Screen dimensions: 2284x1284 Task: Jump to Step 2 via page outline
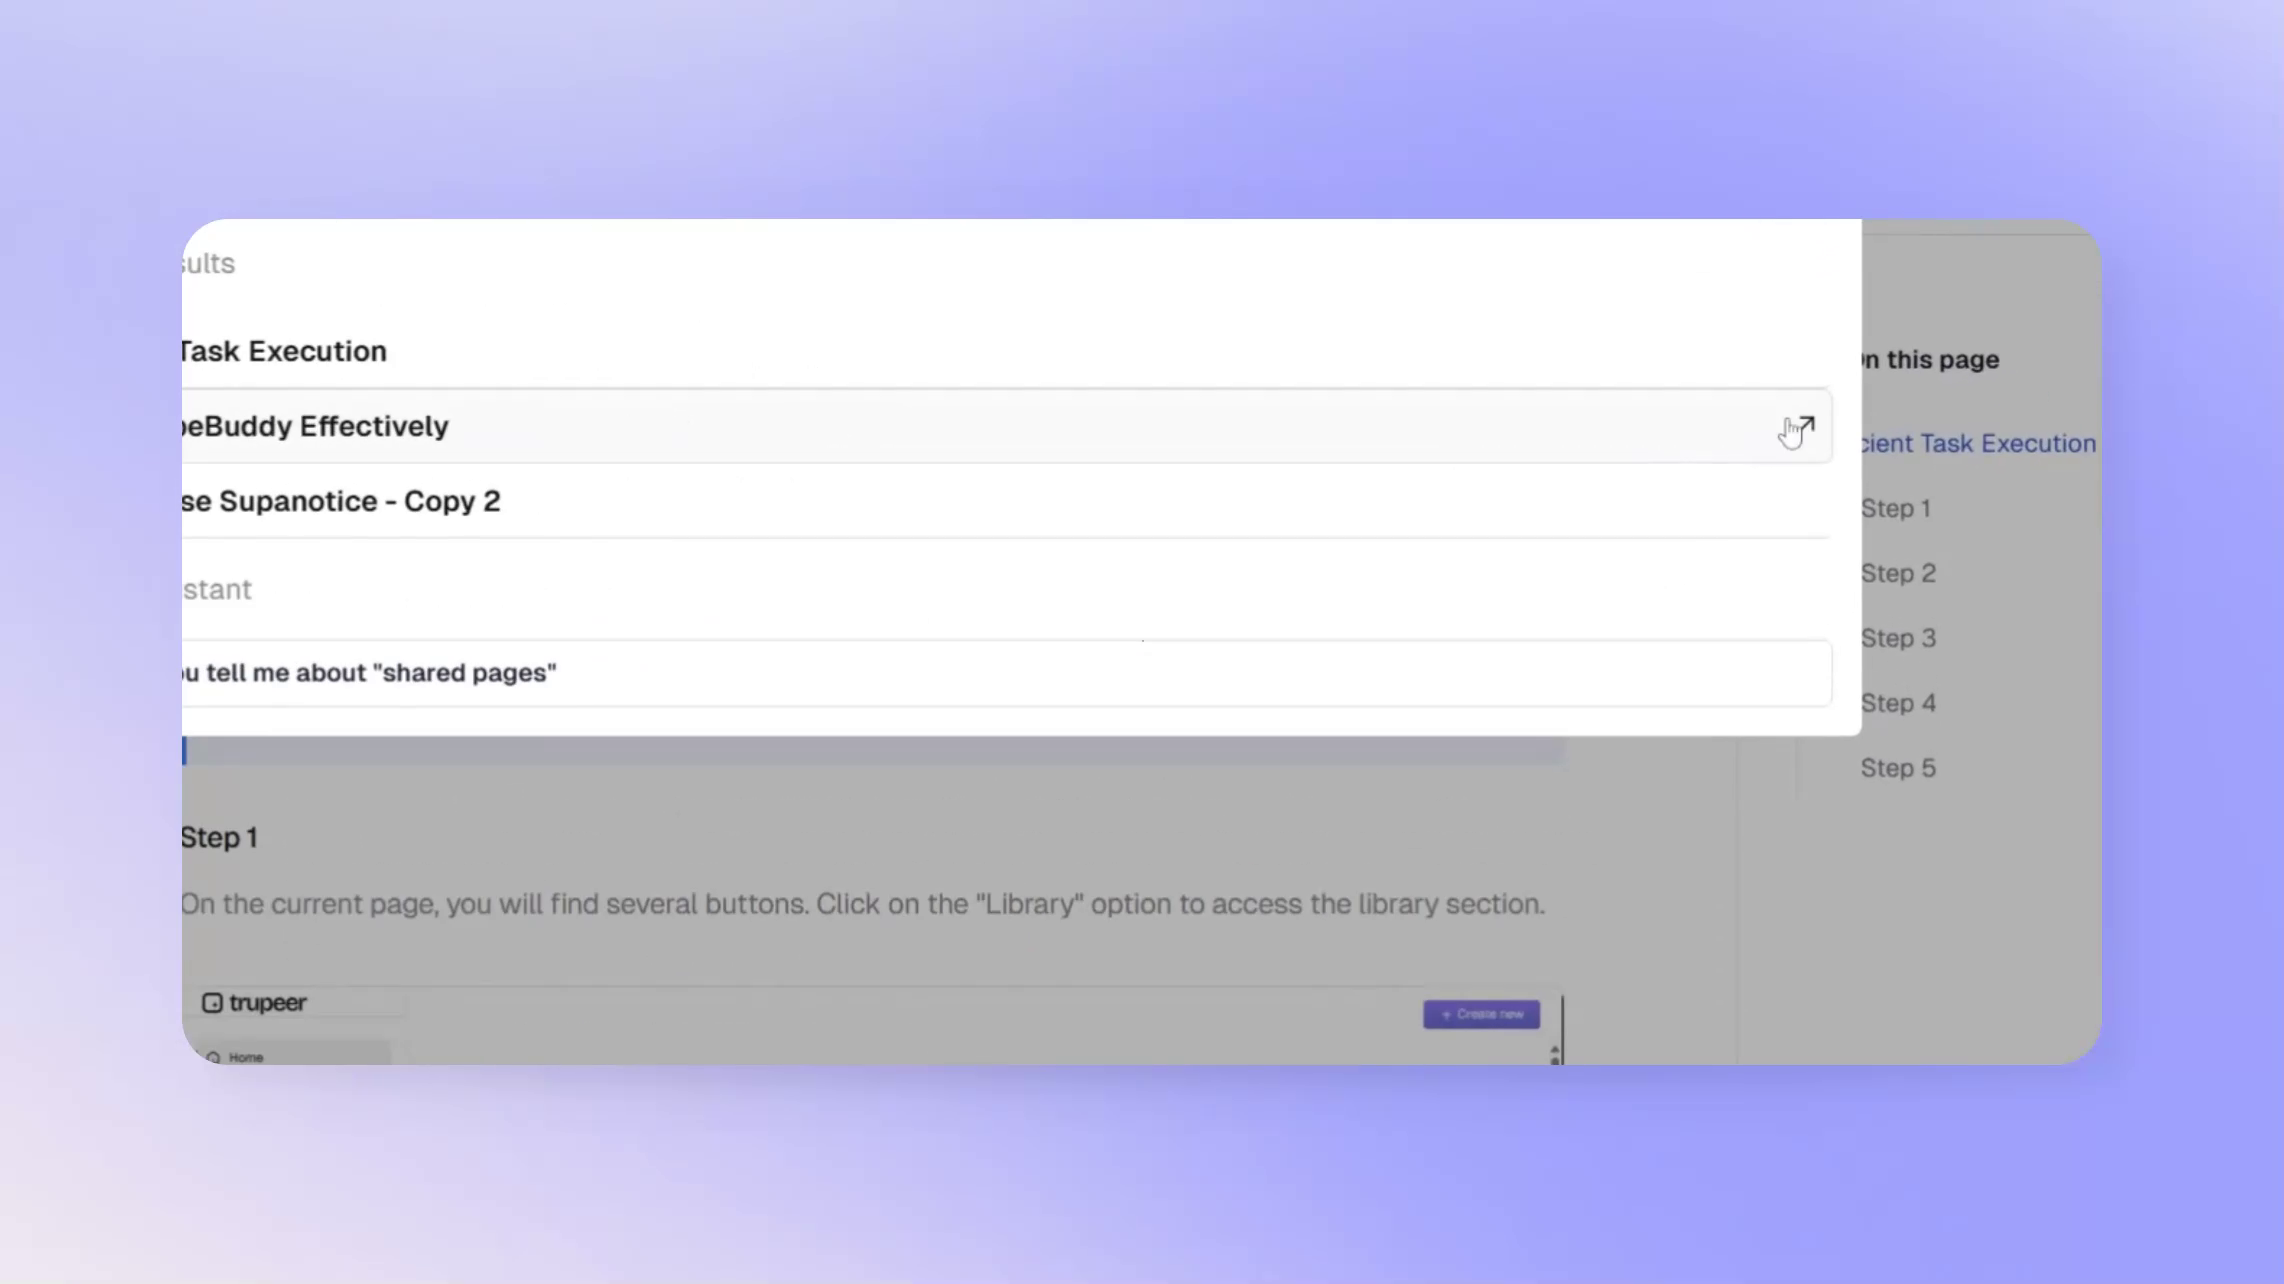[1896, 572]
